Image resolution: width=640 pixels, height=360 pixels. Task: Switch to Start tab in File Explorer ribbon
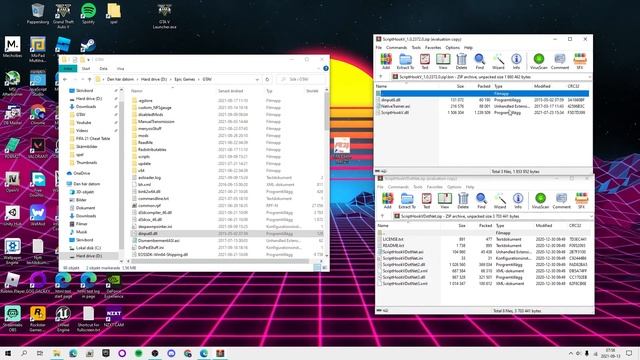[86, 69]
